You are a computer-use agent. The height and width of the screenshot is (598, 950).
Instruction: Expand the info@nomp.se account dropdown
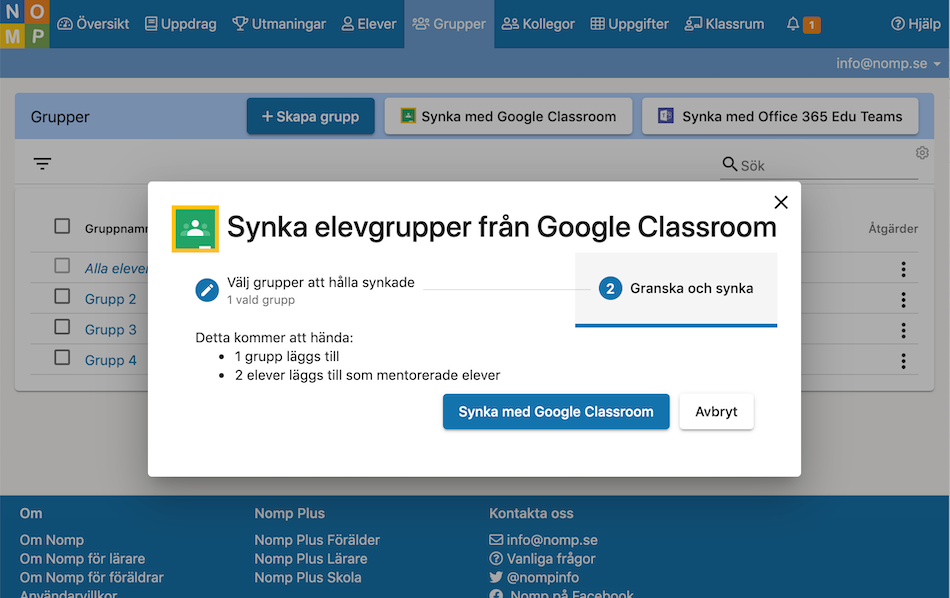tap(888, 64)
